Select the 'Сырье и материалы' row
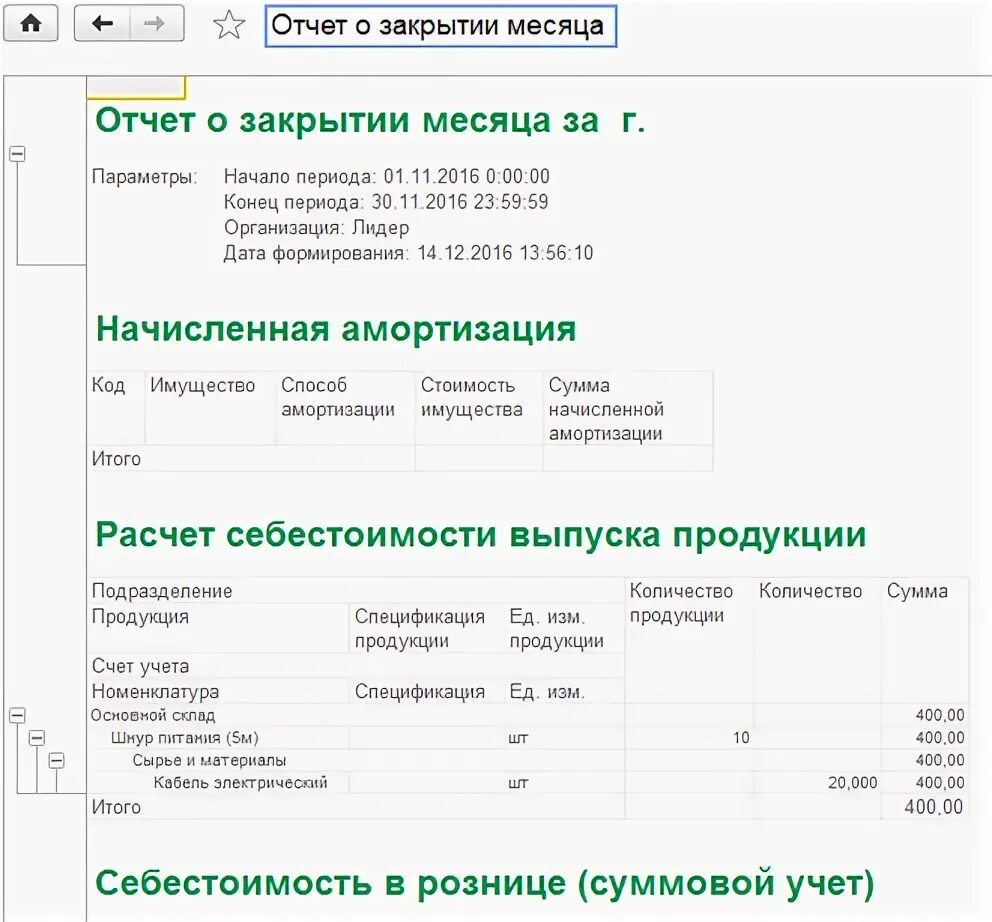992x922 pixels. pos(528,760)
